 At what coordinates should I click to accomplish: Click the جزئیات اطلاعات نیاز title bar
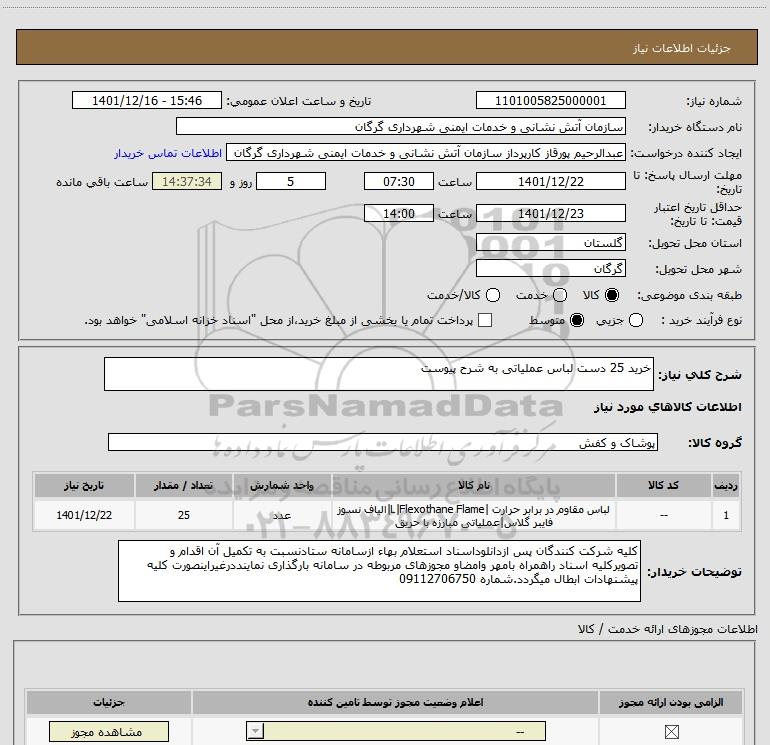pos(386,47)
